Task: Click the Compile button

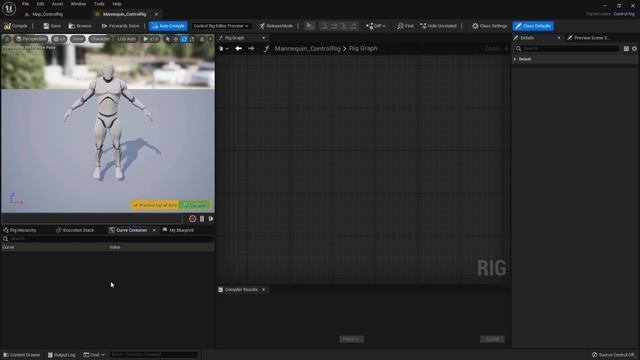Action: coord(16,26)
